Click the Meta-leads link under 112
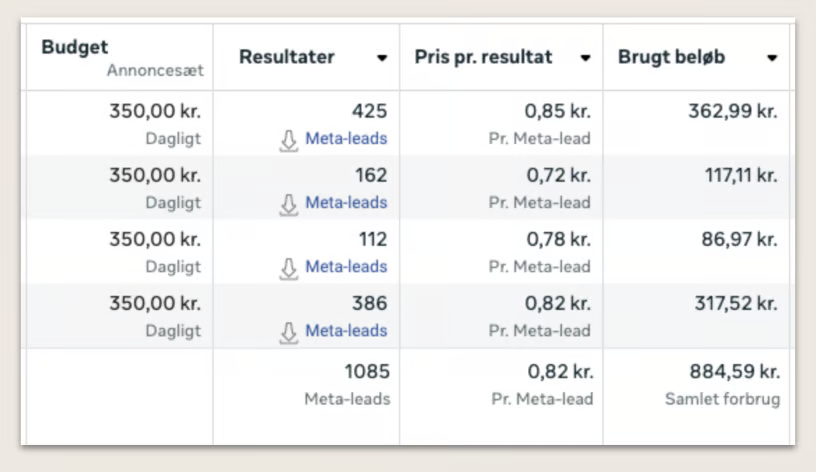Image resolution: width=816 pixels, height=472 pixels. pos(346,267)
